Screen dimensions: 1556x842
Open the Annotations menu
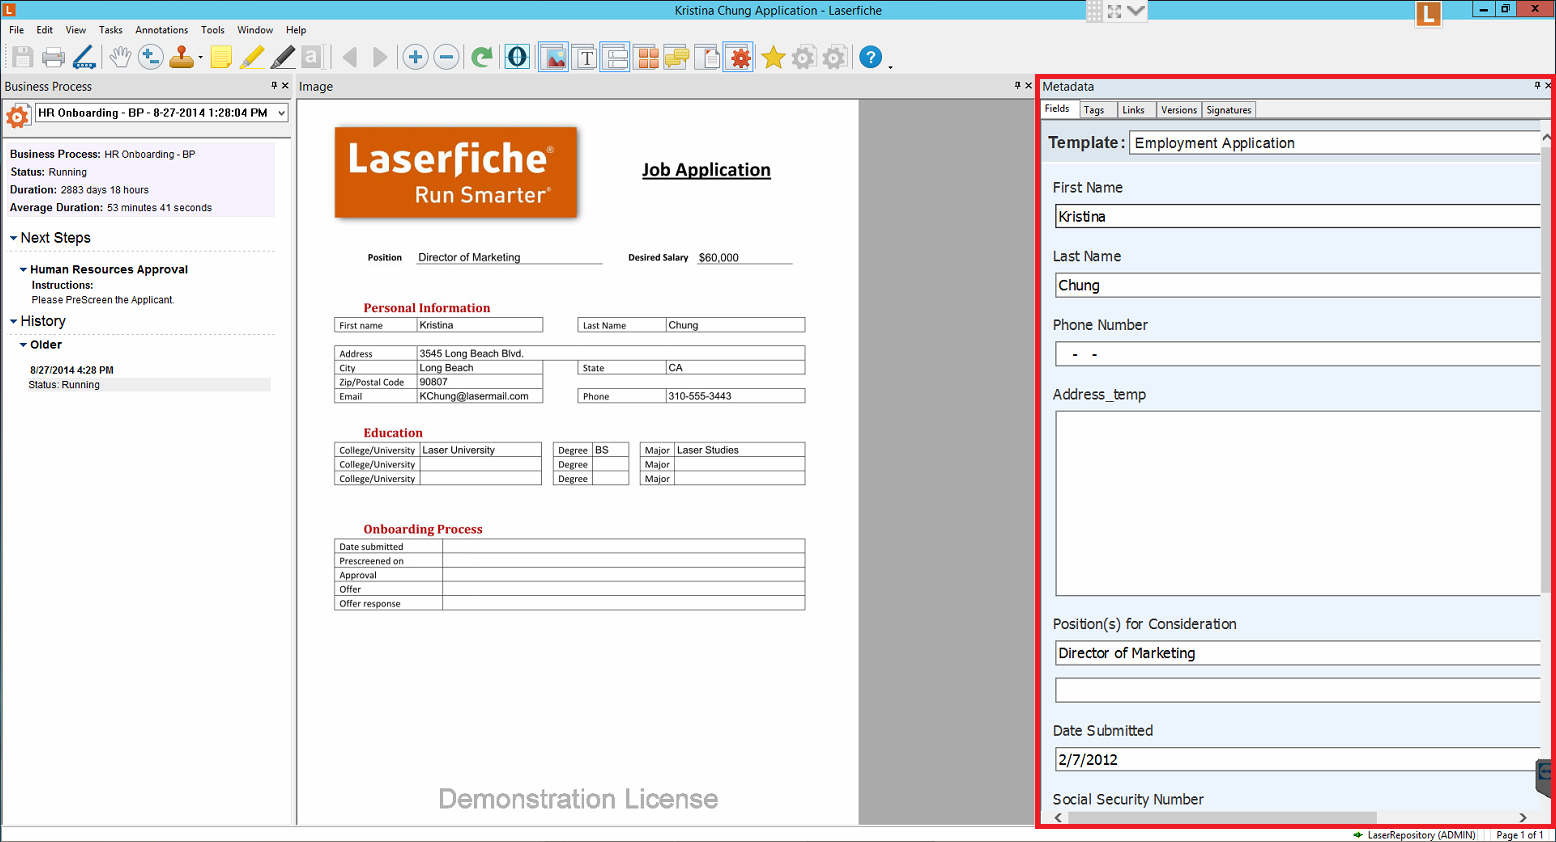(x=162, y=30)
